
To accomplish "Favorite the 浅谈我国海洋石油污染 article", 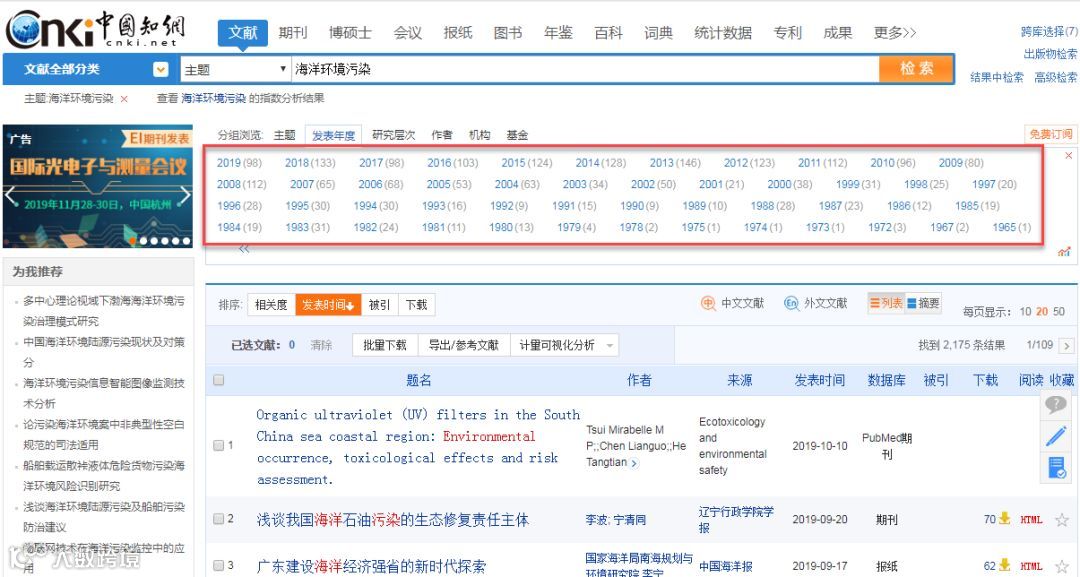I will pyautogui.click(x=1061, y=520).
